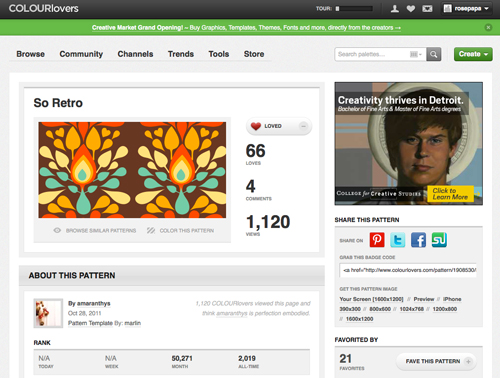This screenshot has height=378, width=500.
Task: Click the COLOURlovers logo
Action: click(44, 8)
